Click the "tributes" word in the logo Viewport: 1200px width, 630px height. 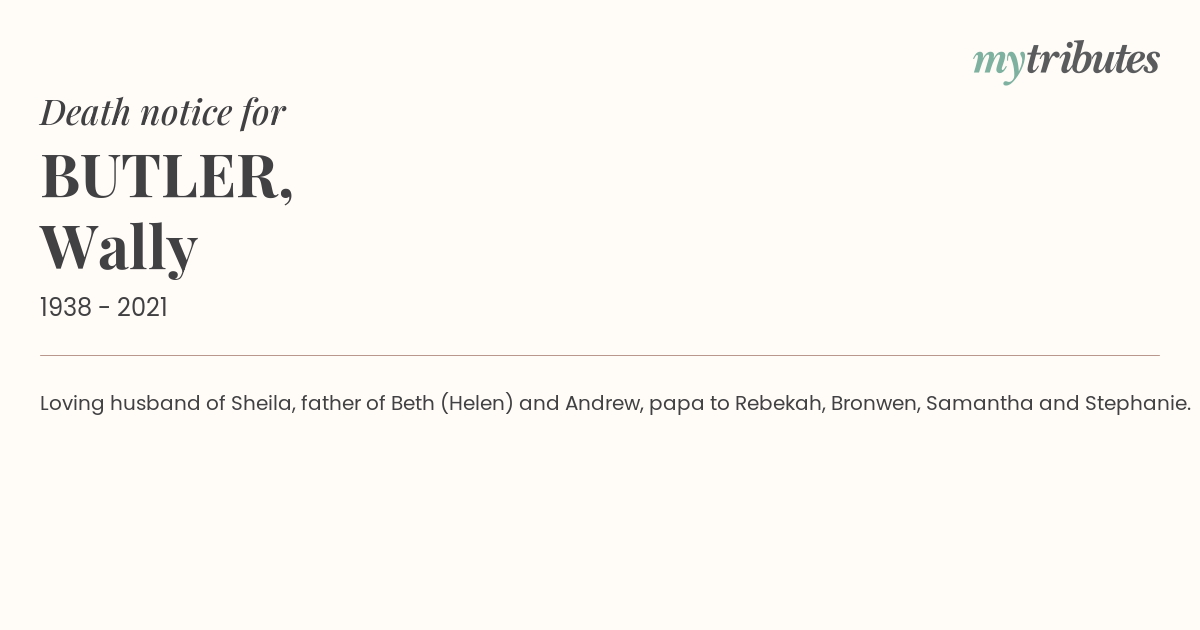[x=1092, y=59]
